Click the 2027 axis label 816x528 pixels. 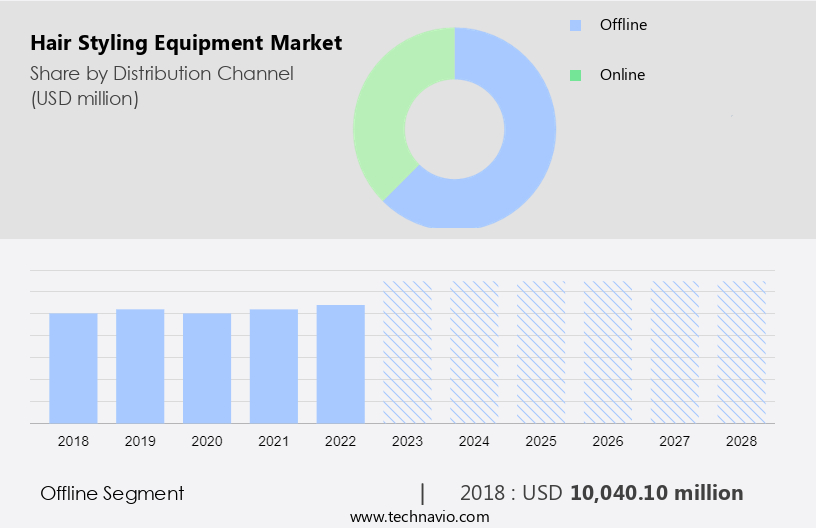pos(674,441)
